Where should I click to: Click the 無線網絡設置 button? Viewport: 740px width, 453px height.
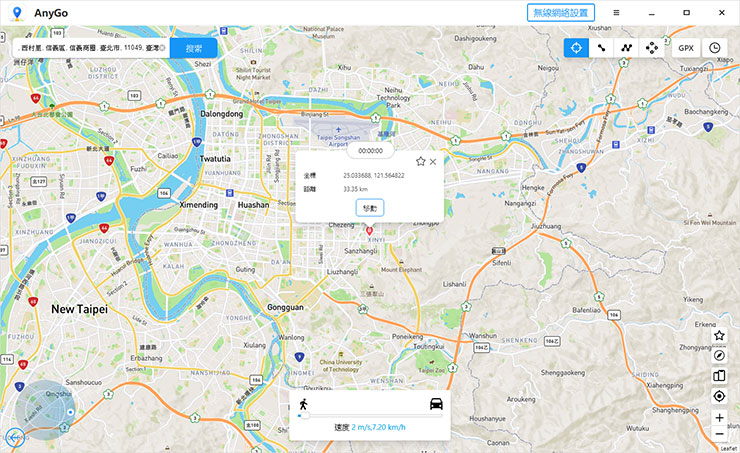coord(561,12)
